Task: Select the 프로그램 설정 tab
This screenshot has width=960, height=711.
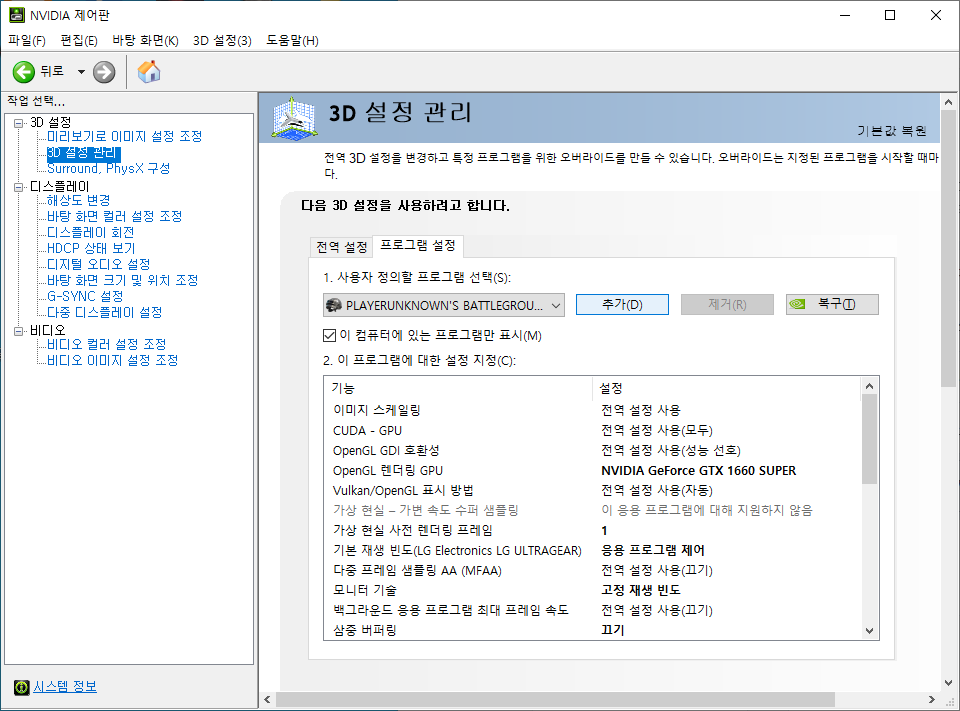Action: (418, 246)
